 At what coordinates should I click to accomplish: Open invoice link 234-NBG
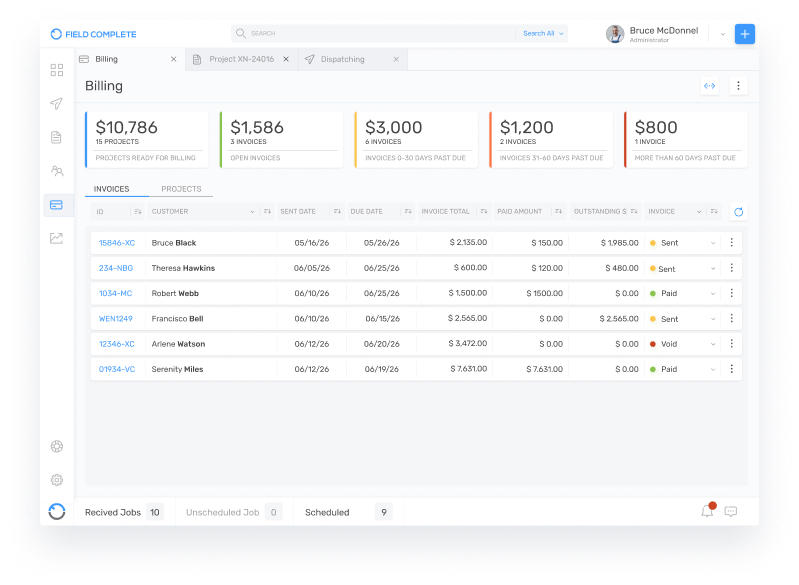pos(115,268)
